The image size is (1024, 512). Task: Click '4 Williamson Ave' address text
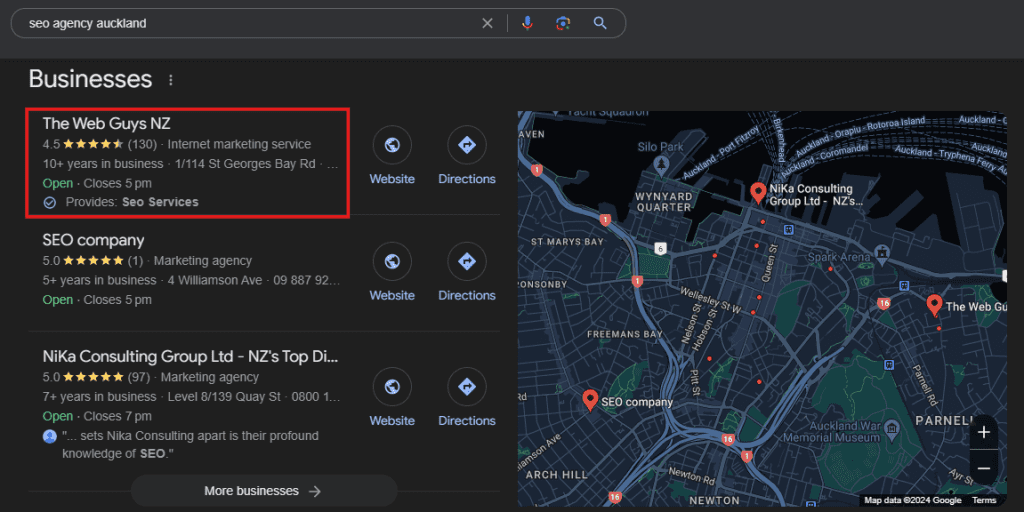pyautogui.click(x=215, y=280)
